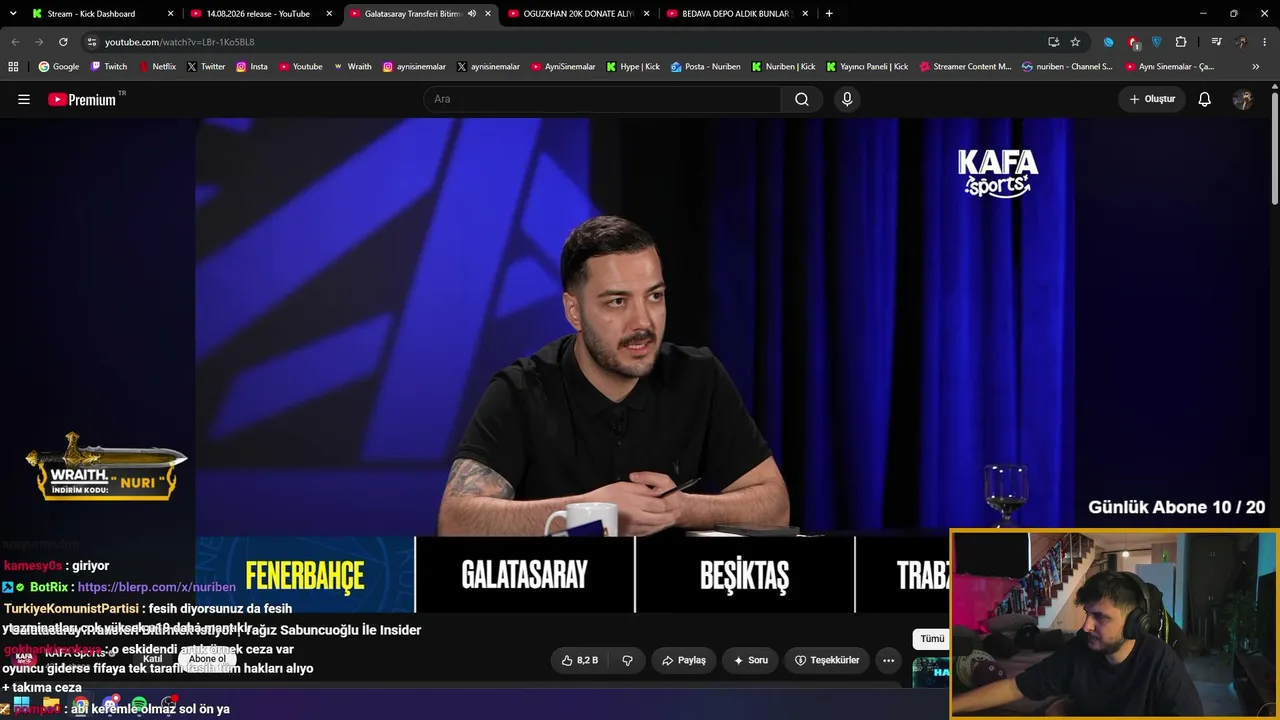
Task: Start voice search with the microphone
Action: 847,99
